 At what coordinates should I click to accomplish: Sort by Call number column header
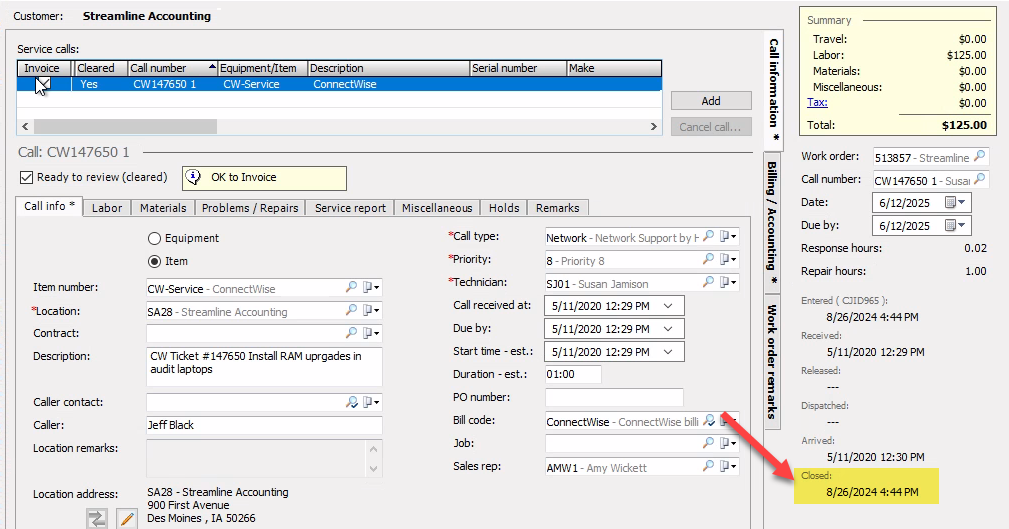[172, 68]
